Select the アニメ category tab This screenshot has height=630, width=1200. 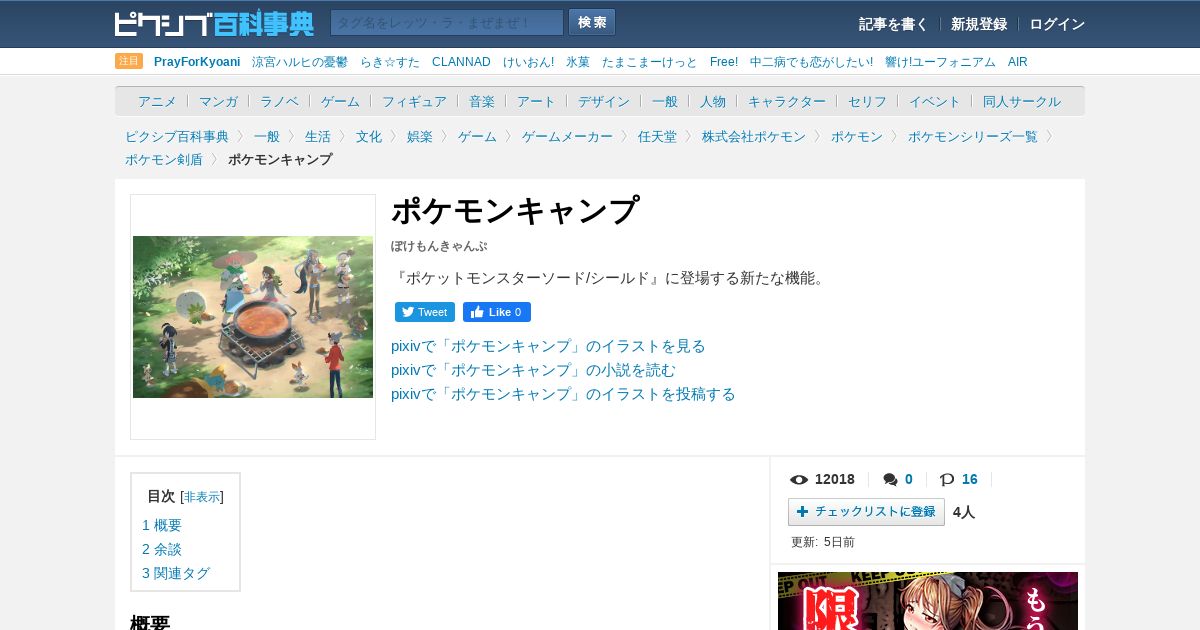[x=157, y=101]
